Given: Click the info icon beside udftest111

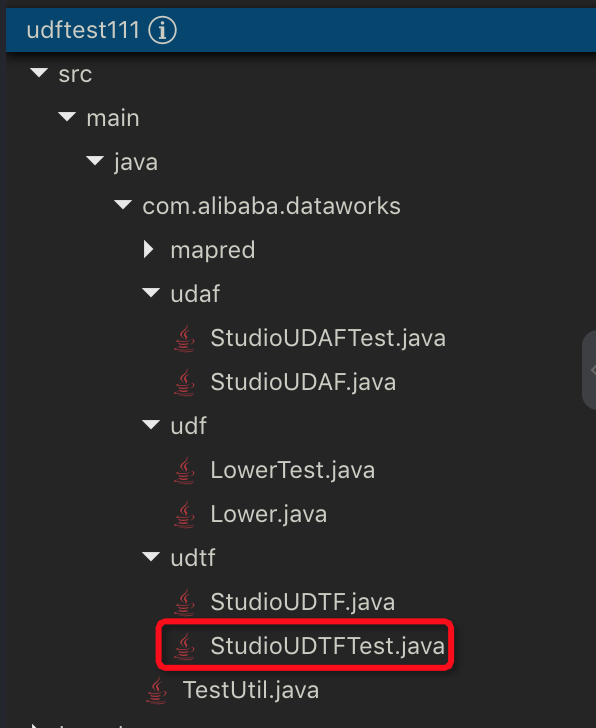Looking at the screenshot, I should (162, 31).
